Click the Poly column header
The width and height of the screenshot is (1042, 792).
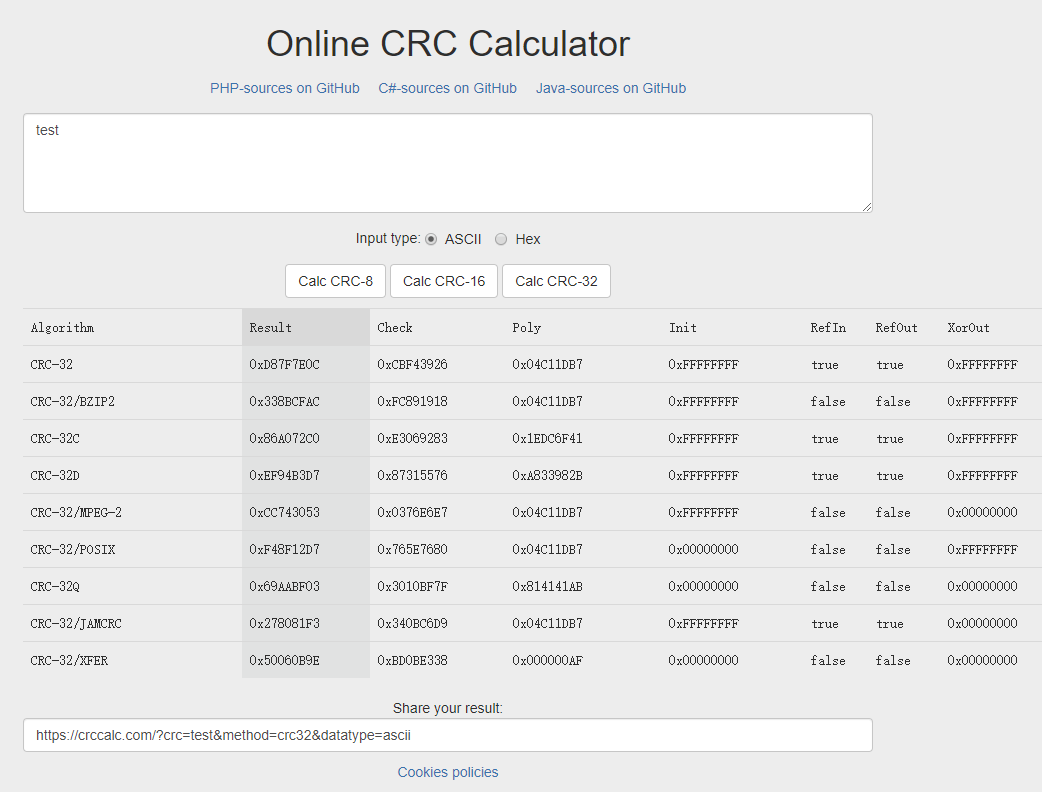526,328
